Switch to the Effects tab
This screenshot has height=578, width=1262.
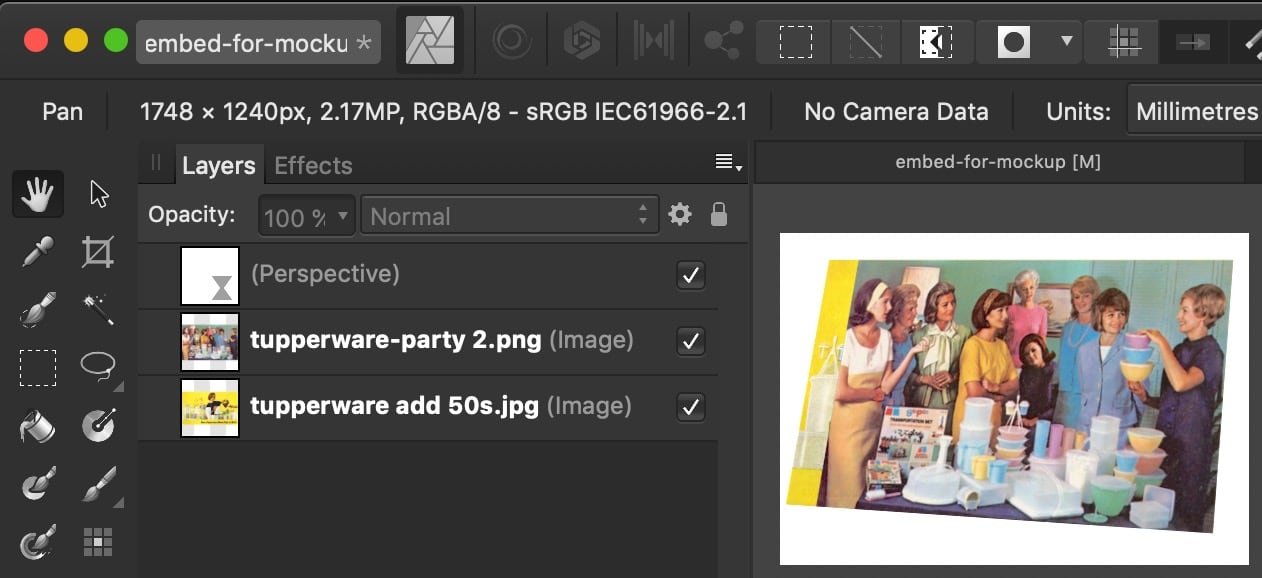(313, 166)
